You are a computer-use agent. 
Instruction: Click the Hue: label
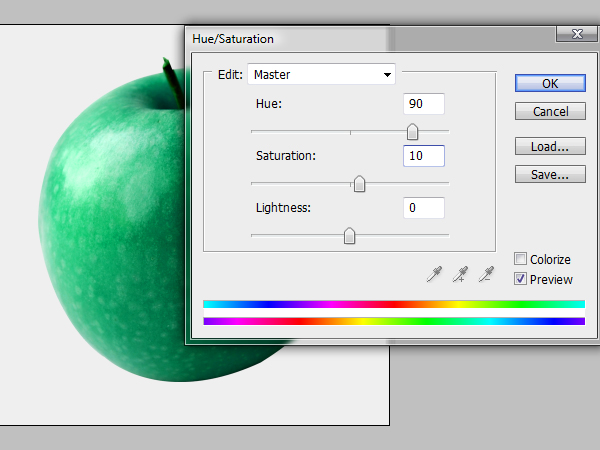(x=269, y=104)
